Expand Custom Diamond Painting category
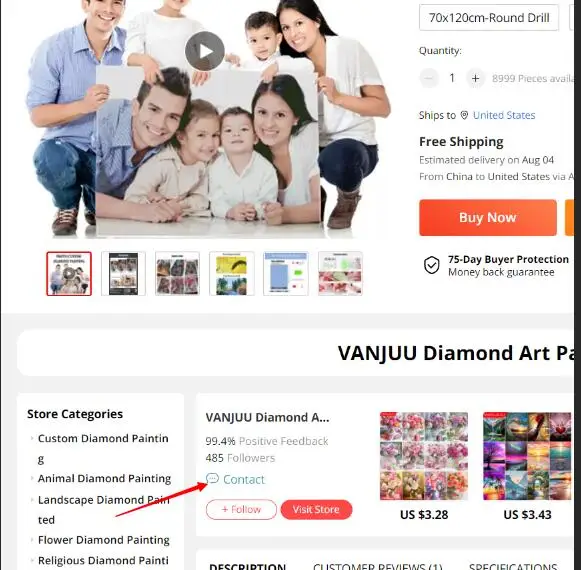 tap(103, 448)
